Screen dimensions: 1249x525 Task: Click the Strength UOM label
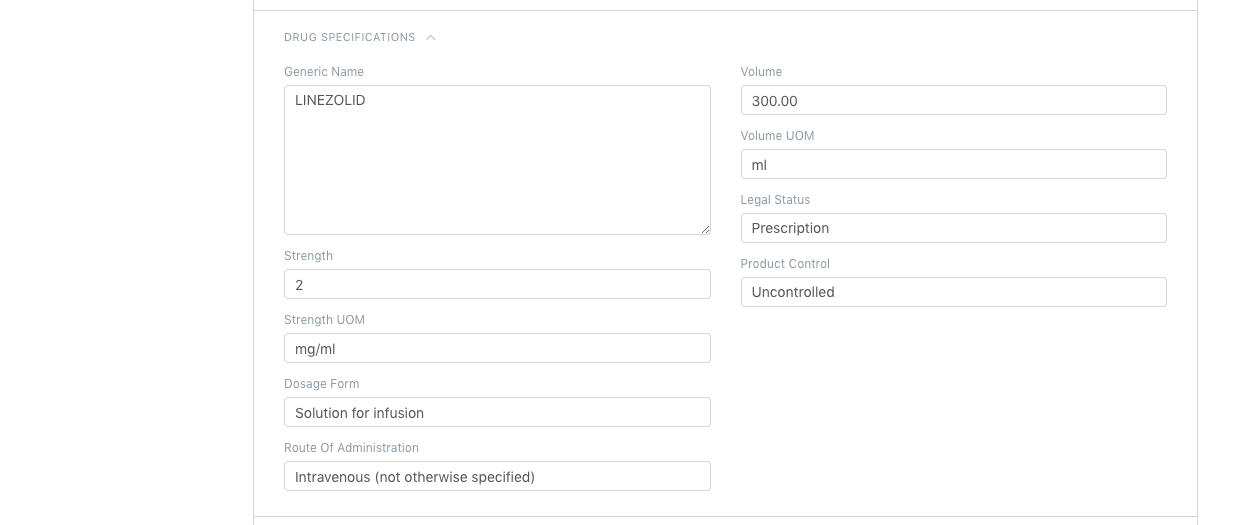[x=324, y=320]
